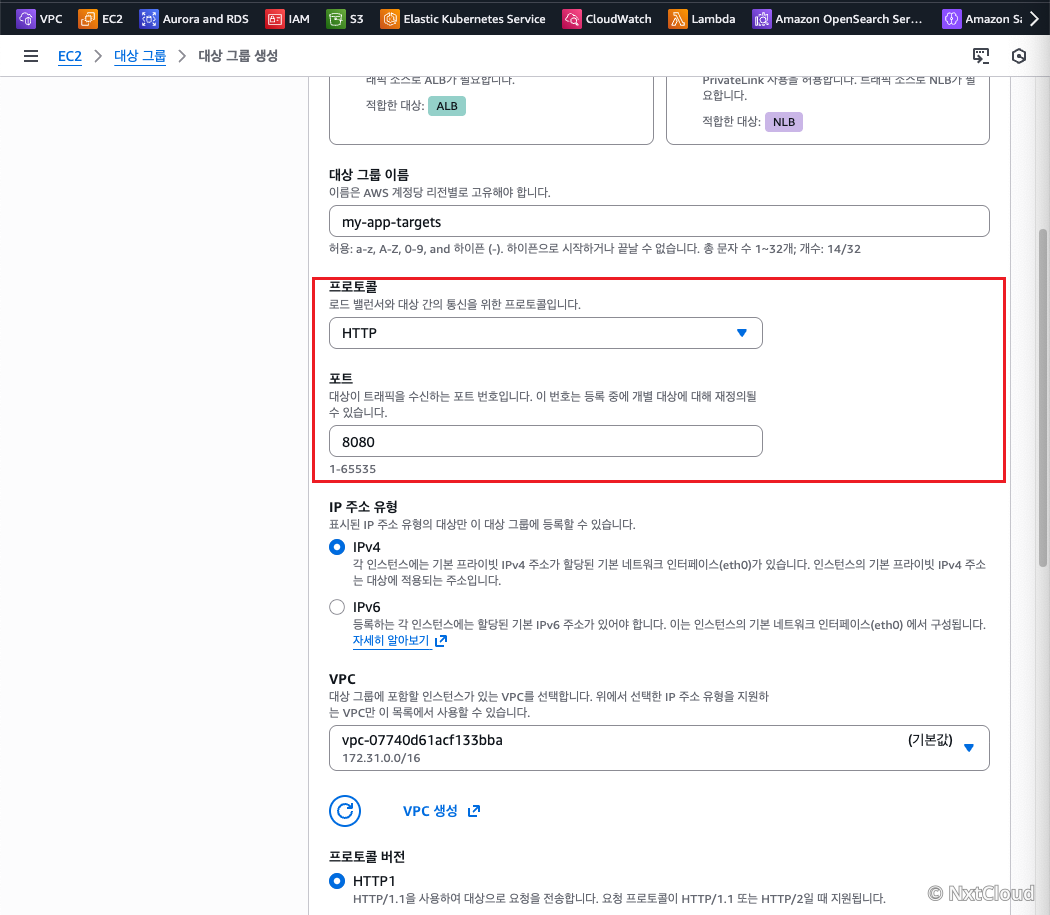
Task: Click the hexagon settings icon in header
Action: pos(1019,56)
